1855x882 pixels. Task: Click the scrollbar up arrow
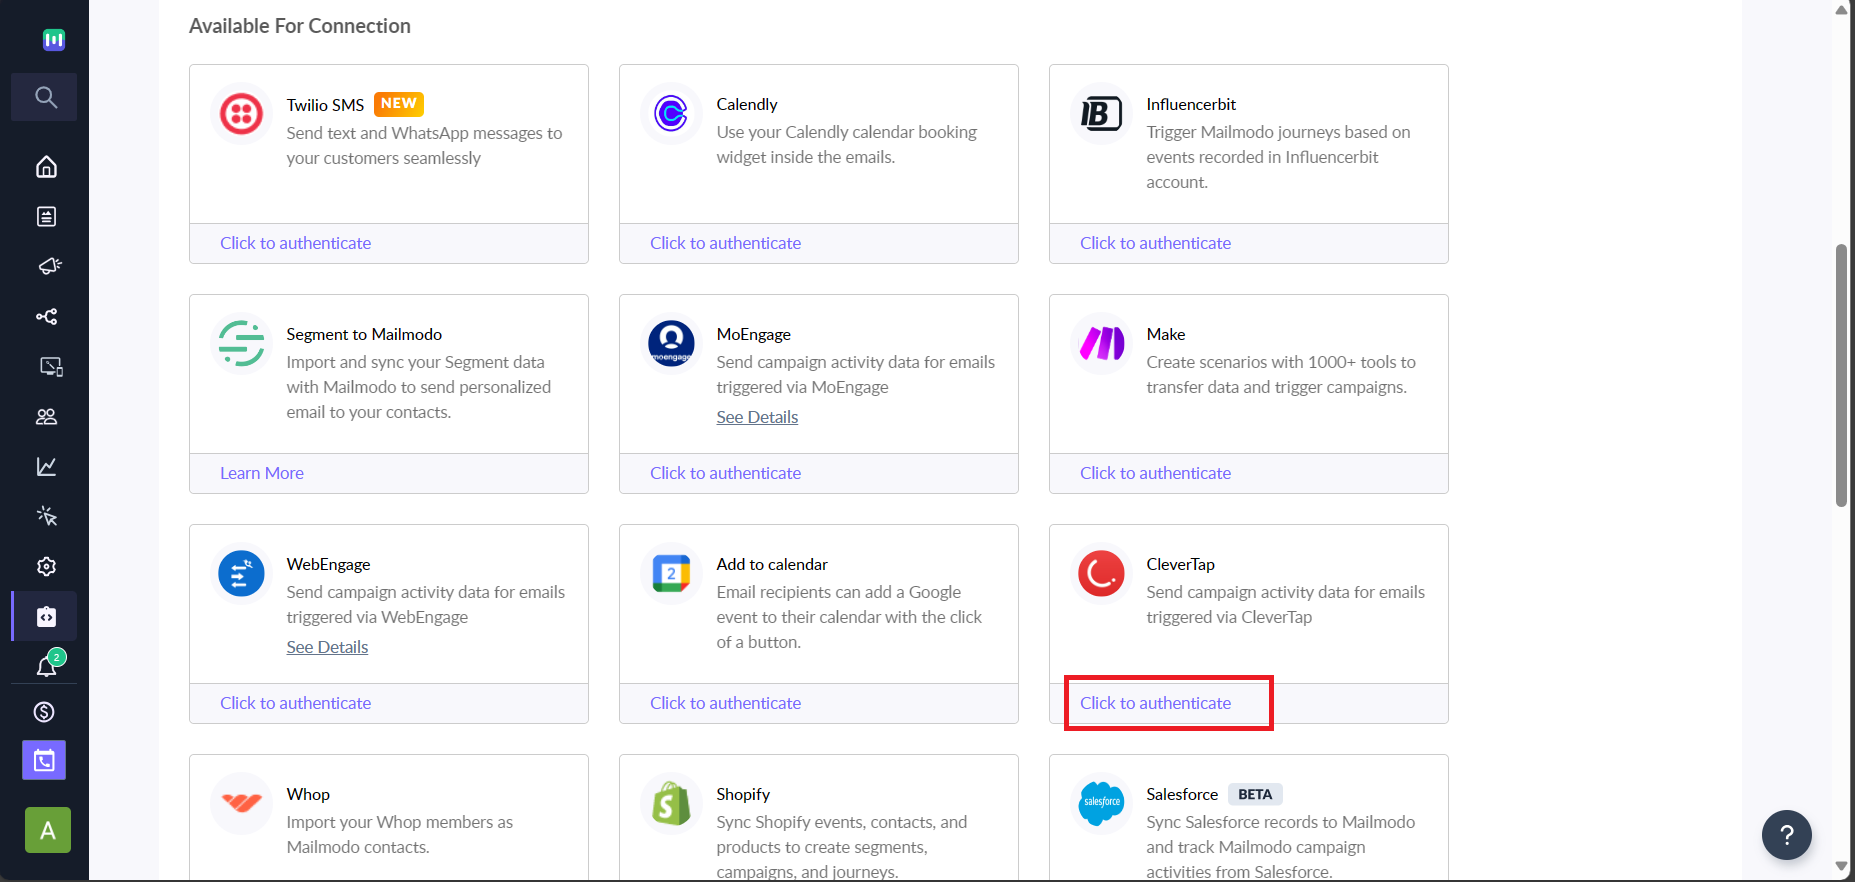pyautogui.click(x=1841, y=10)
